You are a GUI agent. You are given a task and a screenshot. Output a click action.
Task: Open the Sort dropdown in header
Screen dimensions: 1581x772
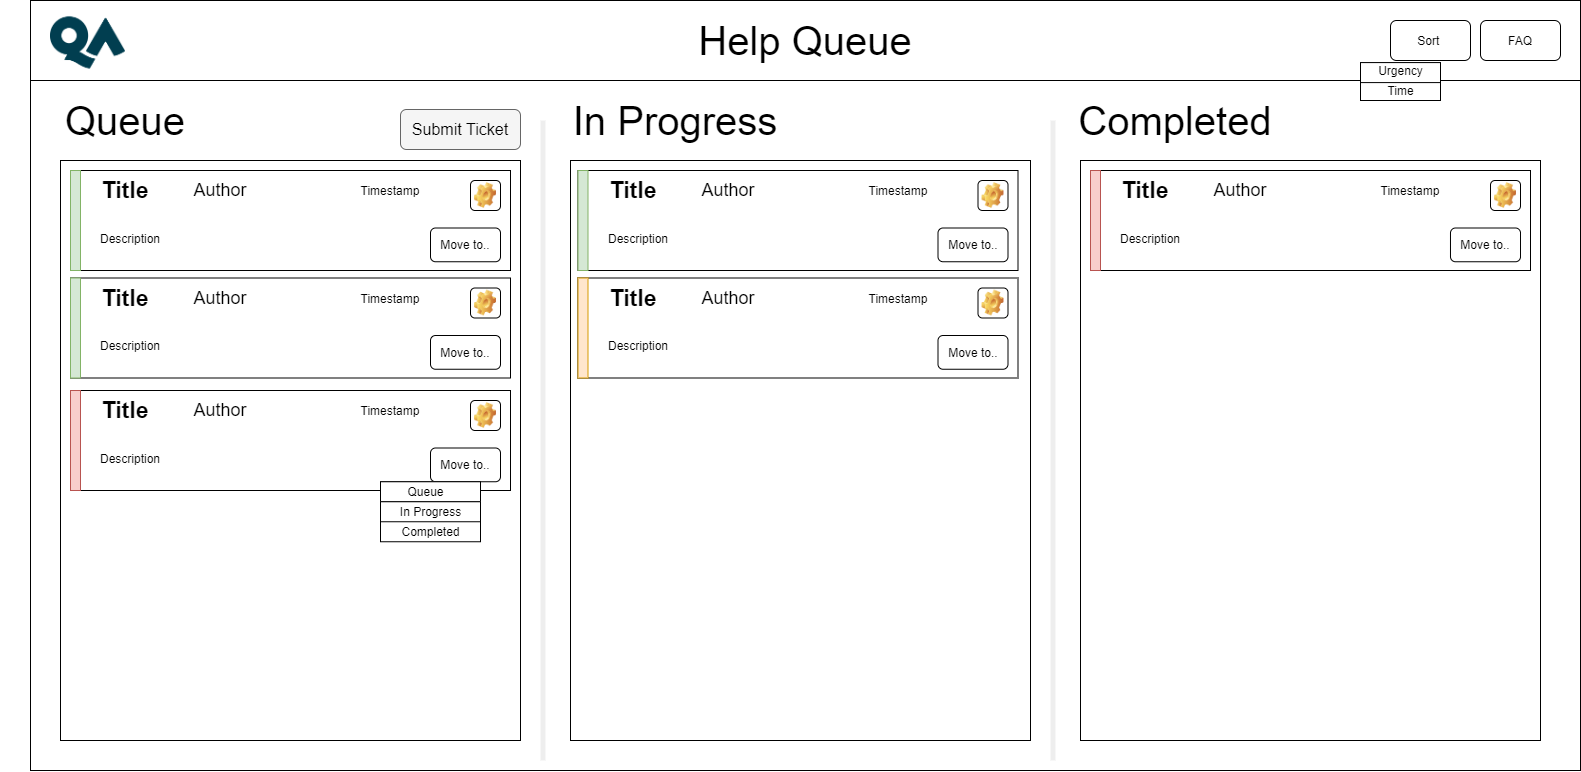click(x=1430, y=41)
